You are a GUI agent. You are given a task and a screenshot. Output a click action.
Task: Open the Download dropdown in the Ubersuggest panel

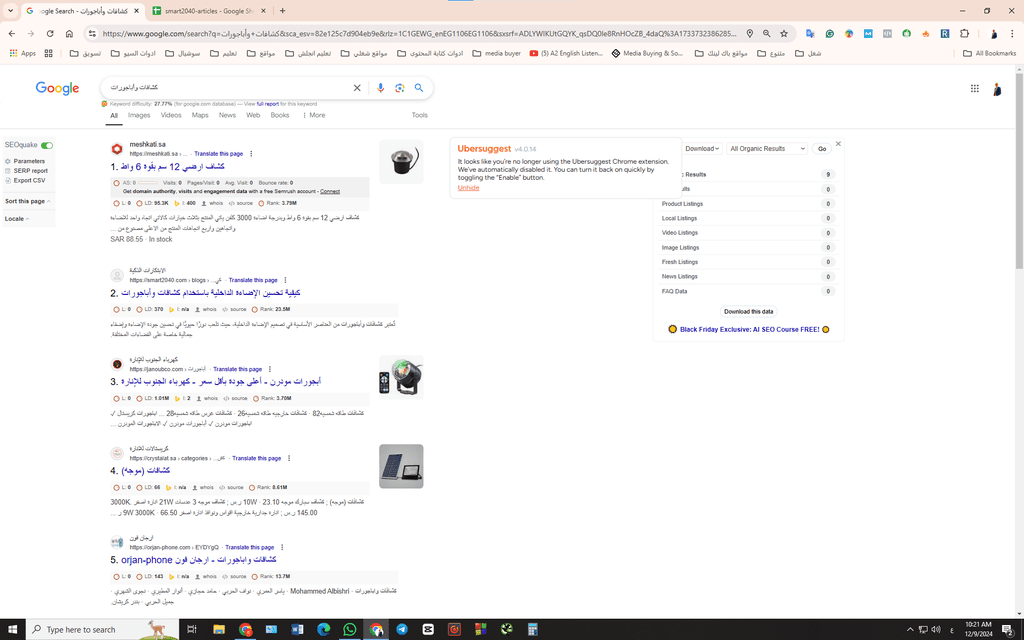pyautogui.click(x=702, y=149)
